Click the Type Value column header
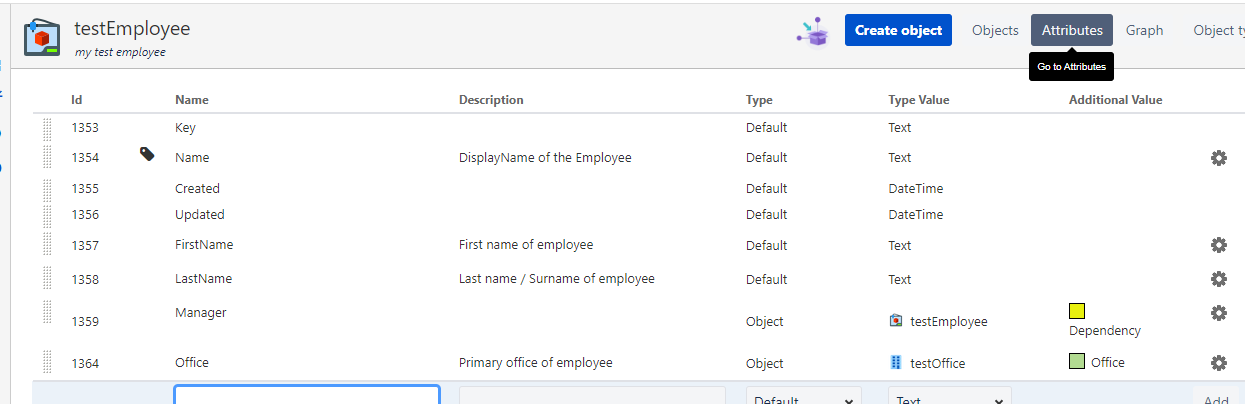The image size is (1245, 404). [919, 100]
